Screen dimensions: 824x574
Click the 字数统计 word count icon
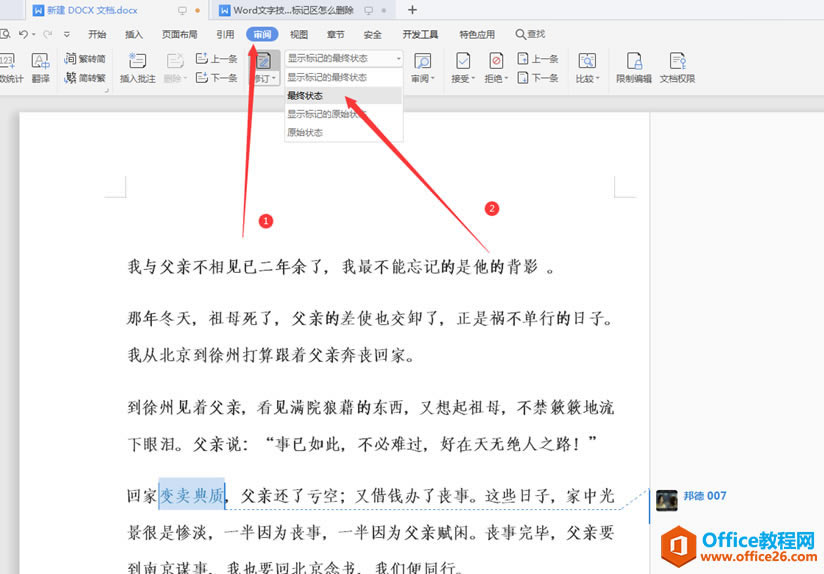pyautogui.click(x=7, y=61)
